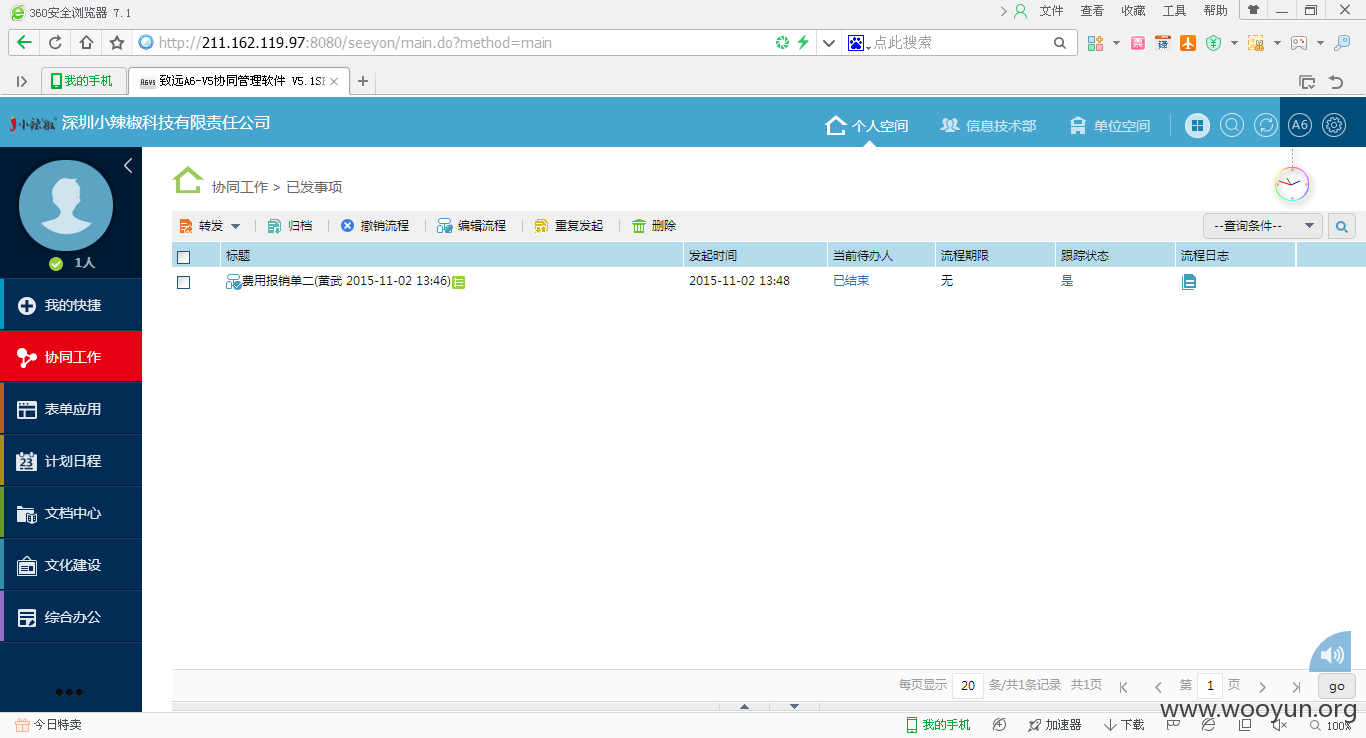The height and width of the screenshot is (738, 1366).
Task: Expand address bar history dropdown chevron
Action: click(829, 43)
